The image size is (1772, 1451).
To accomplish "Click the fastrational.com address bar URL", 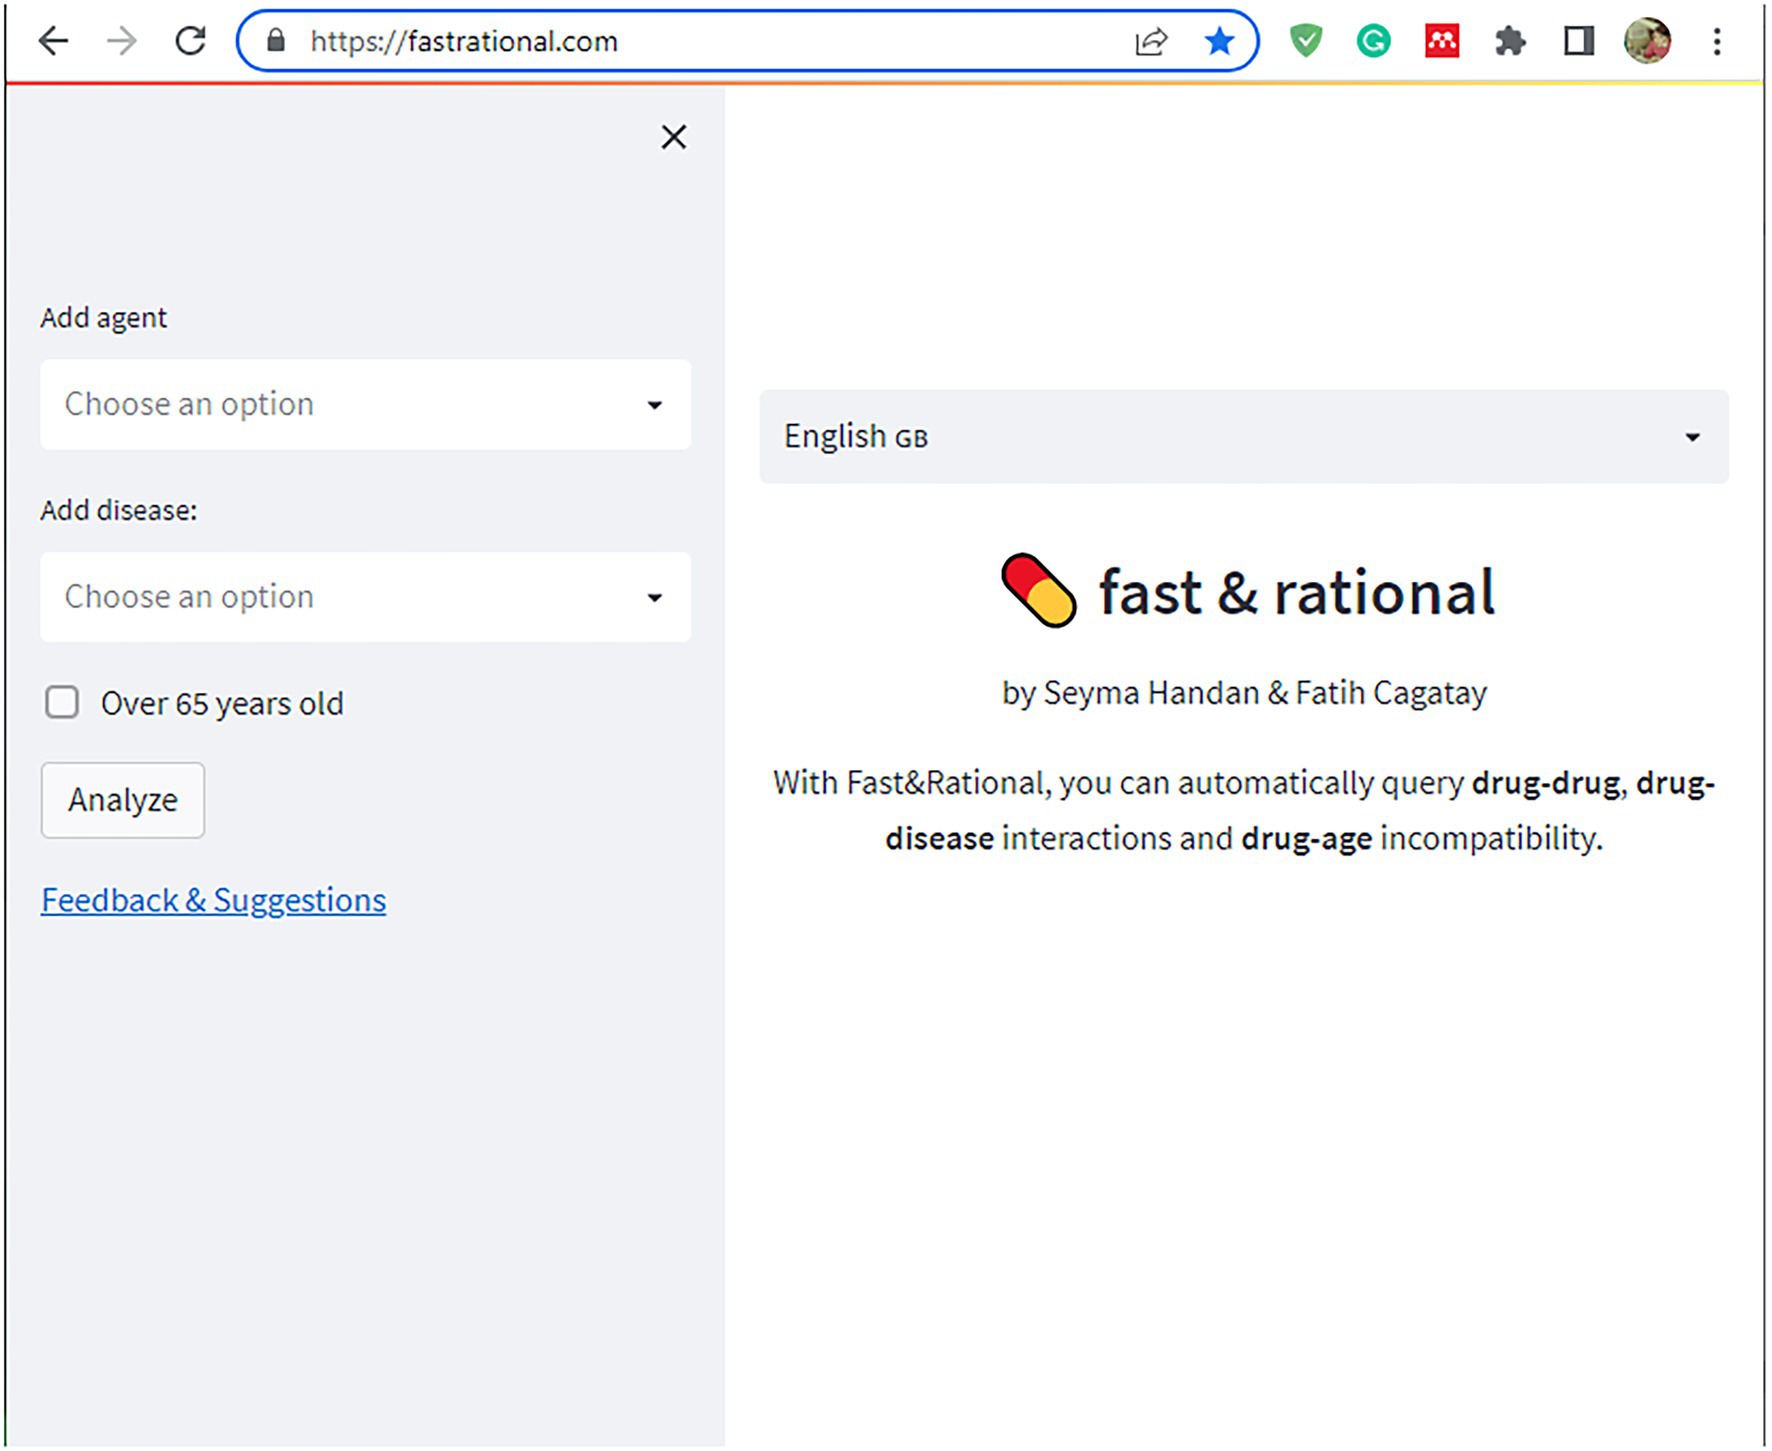I will tap(464, 41).
